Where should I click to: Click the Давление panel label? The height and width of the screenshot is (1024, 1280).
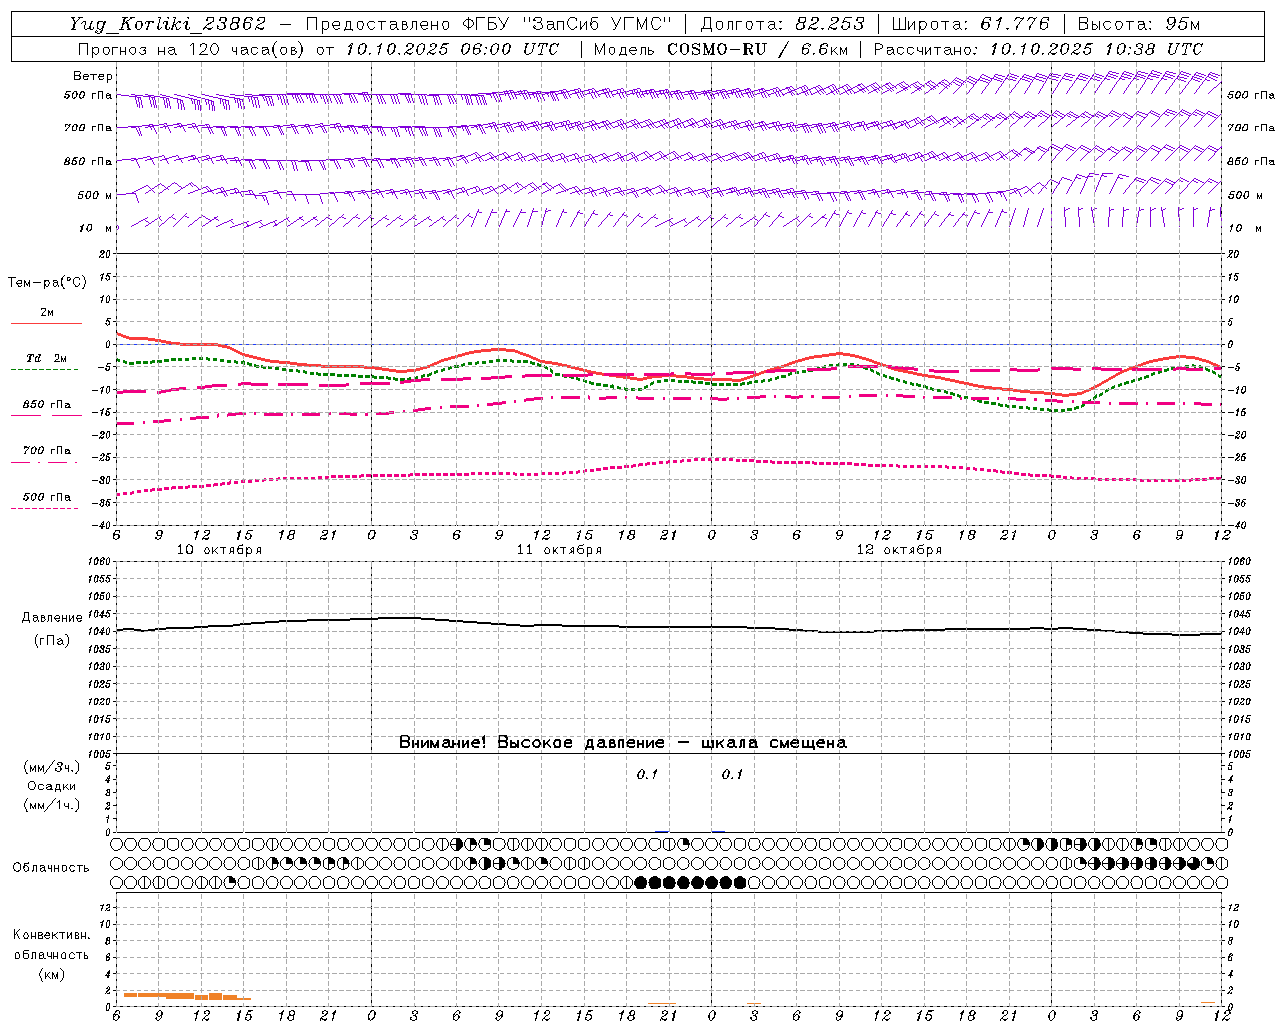pos(52,618)
